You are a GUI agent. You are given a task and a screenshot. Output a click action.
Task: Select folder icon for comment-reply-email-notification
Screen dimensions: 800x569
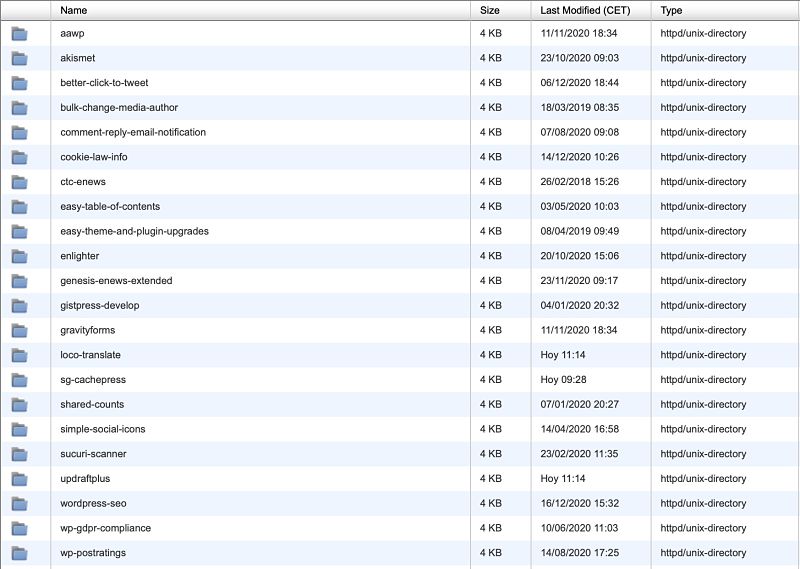tap(19, 133)
